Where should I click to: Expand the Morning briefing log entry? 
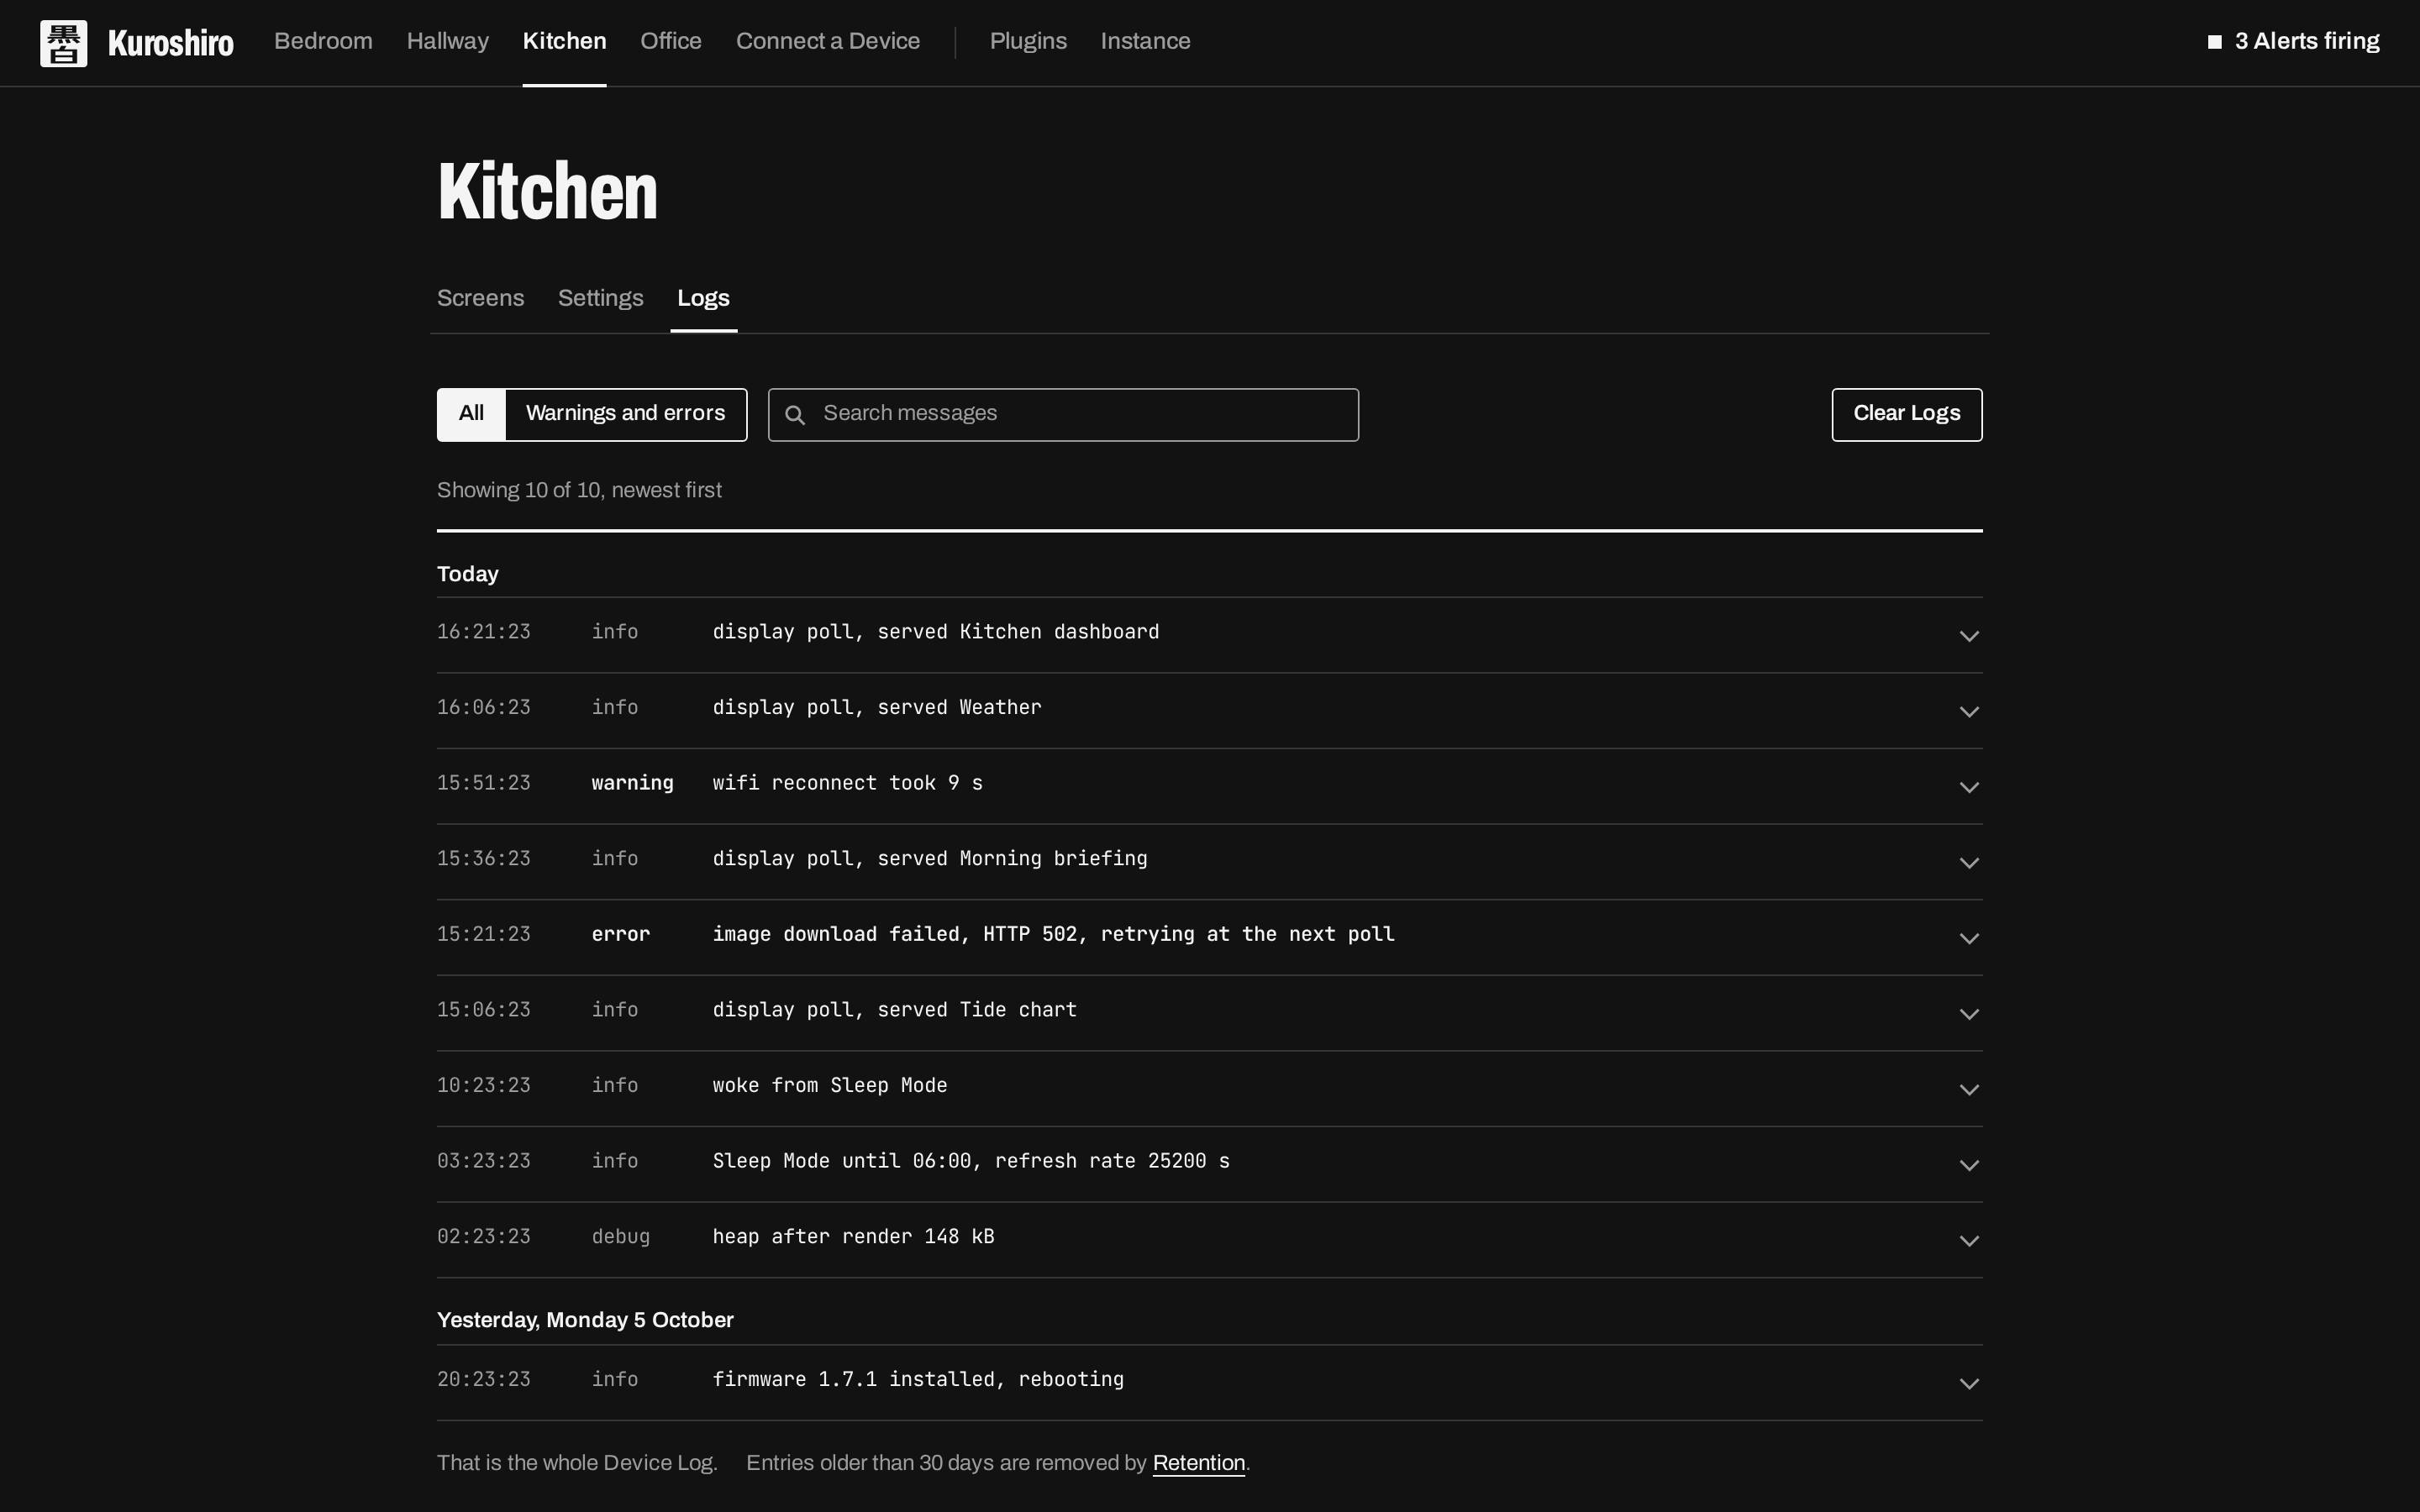[1209, 862]
